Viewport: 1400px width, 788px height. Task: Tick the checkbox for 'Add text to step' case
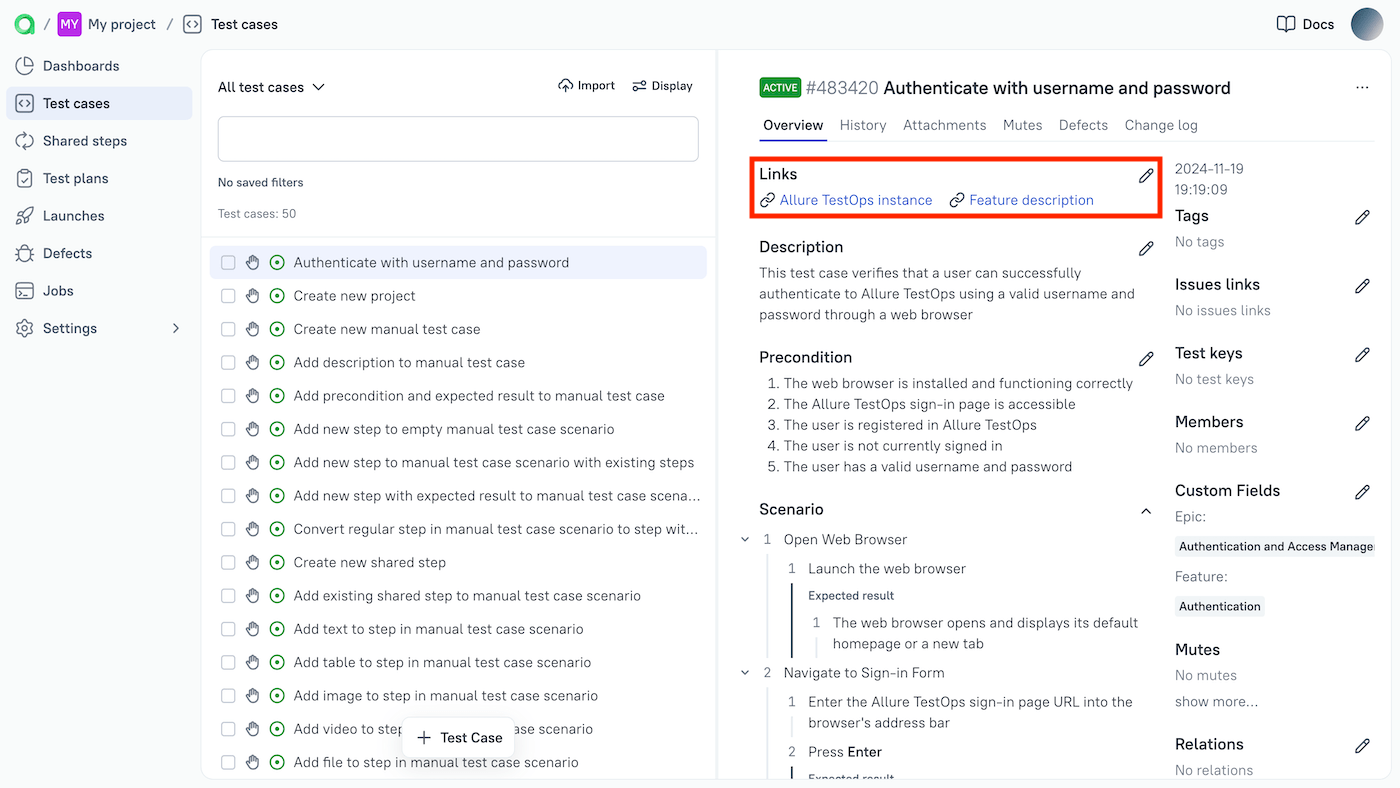226,628
